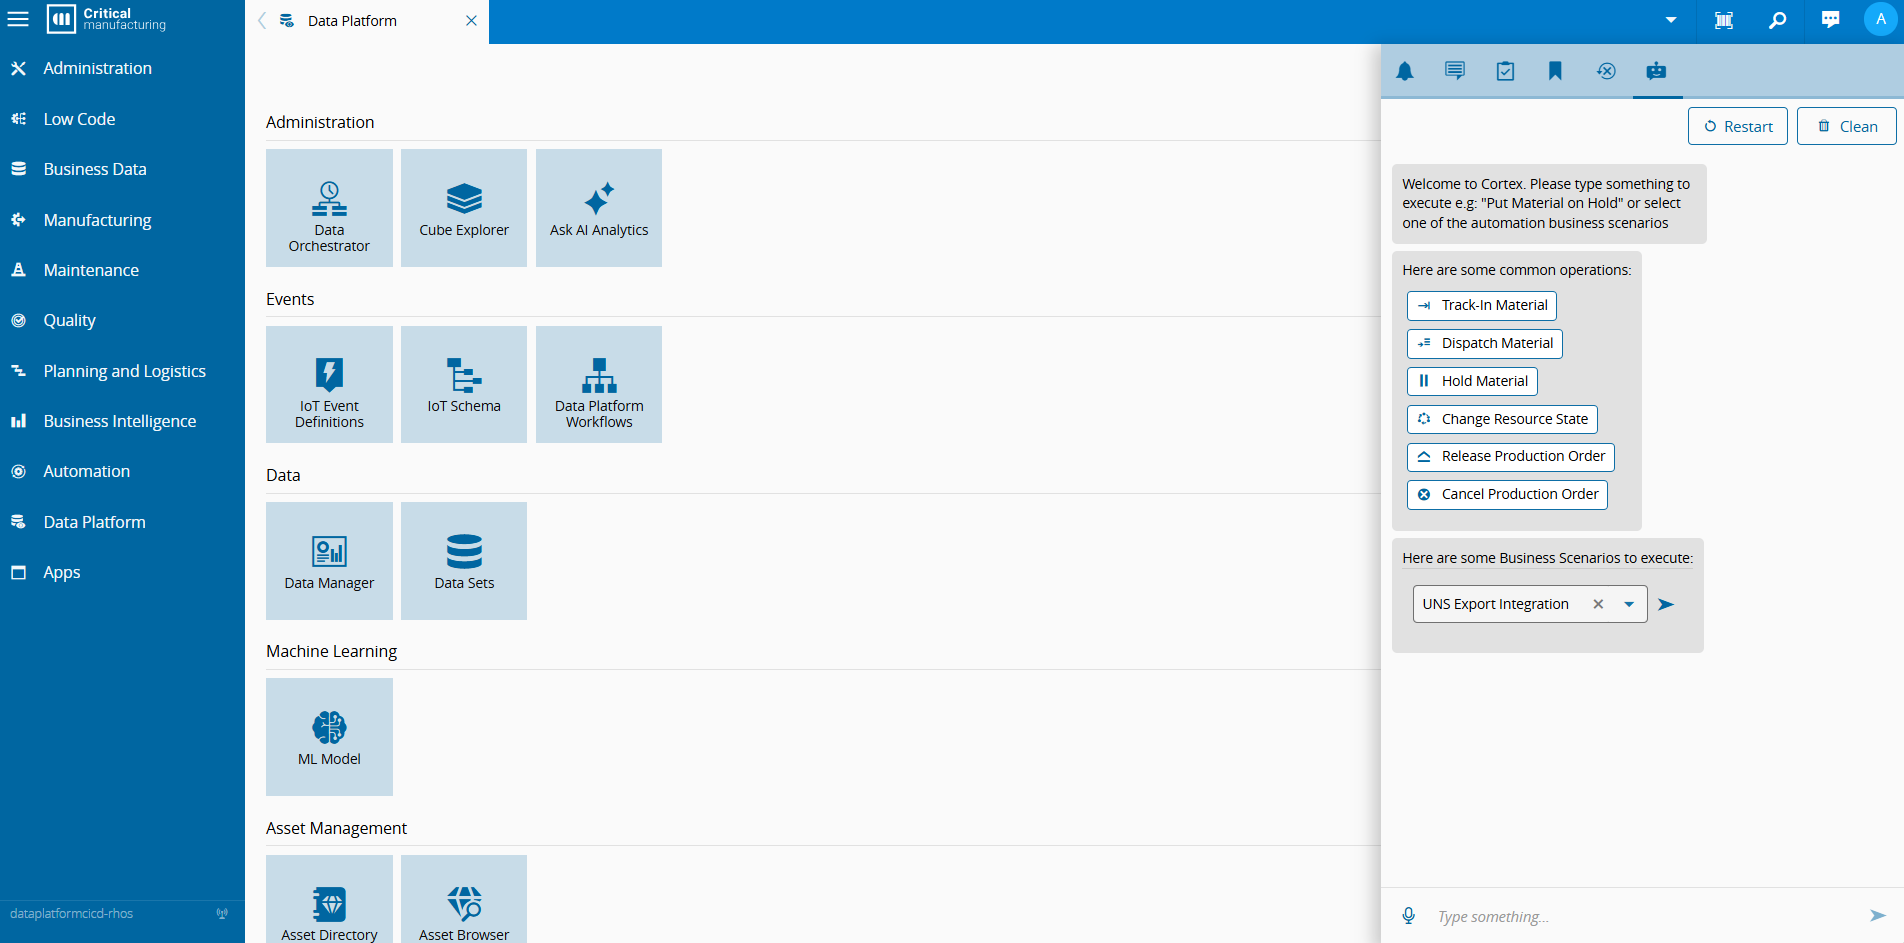
Task: Toggle the chat panel icon in the top bar
Action: pyautogui.click(x=1831, y=20)
